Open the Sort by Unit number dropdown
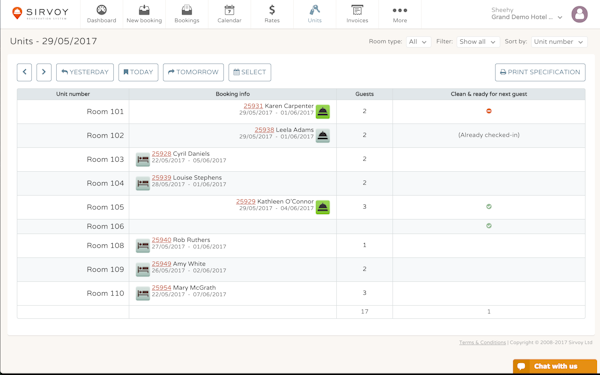 [559, 42]
